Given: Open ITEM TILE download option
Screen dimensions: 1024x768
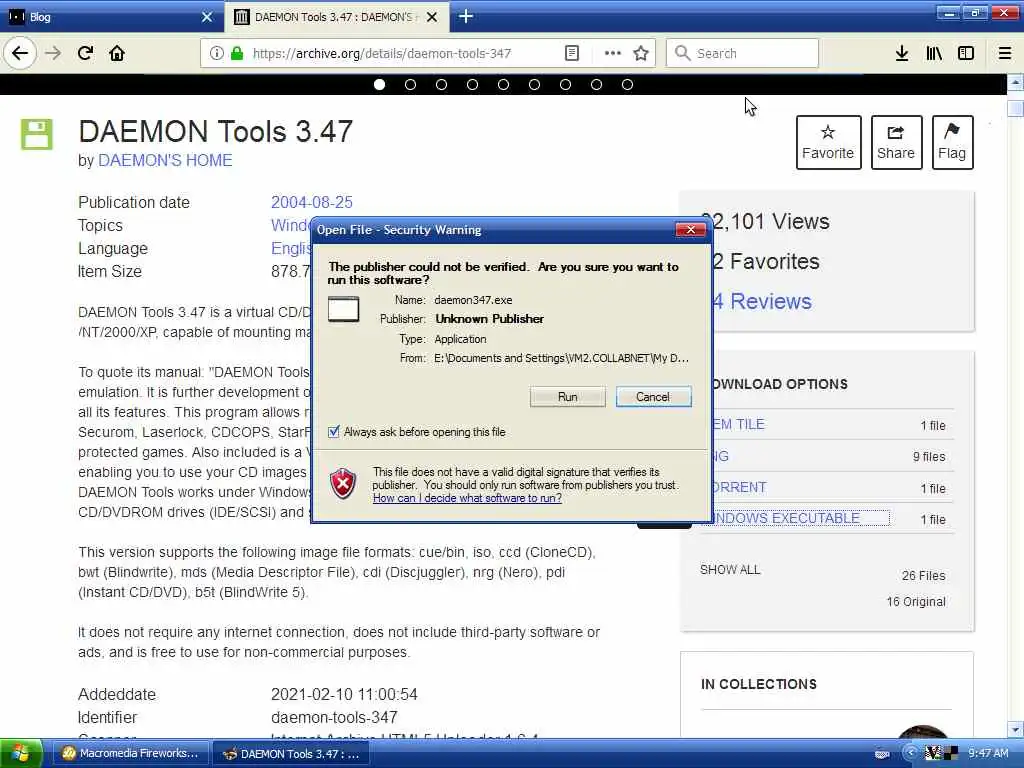Looking at the screenshot, I should coord(738,424).
